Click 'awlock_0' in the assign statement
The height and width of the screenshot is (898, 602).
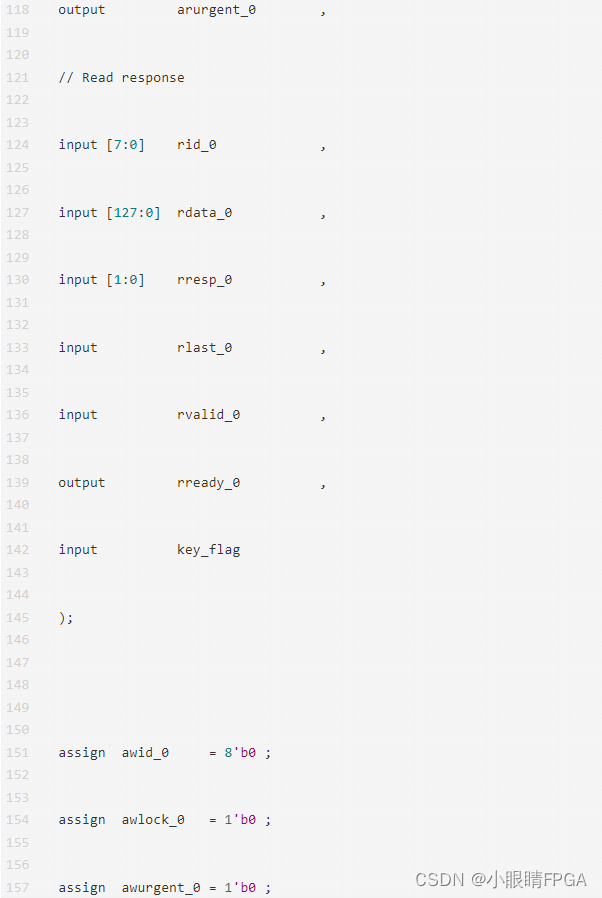153,820
